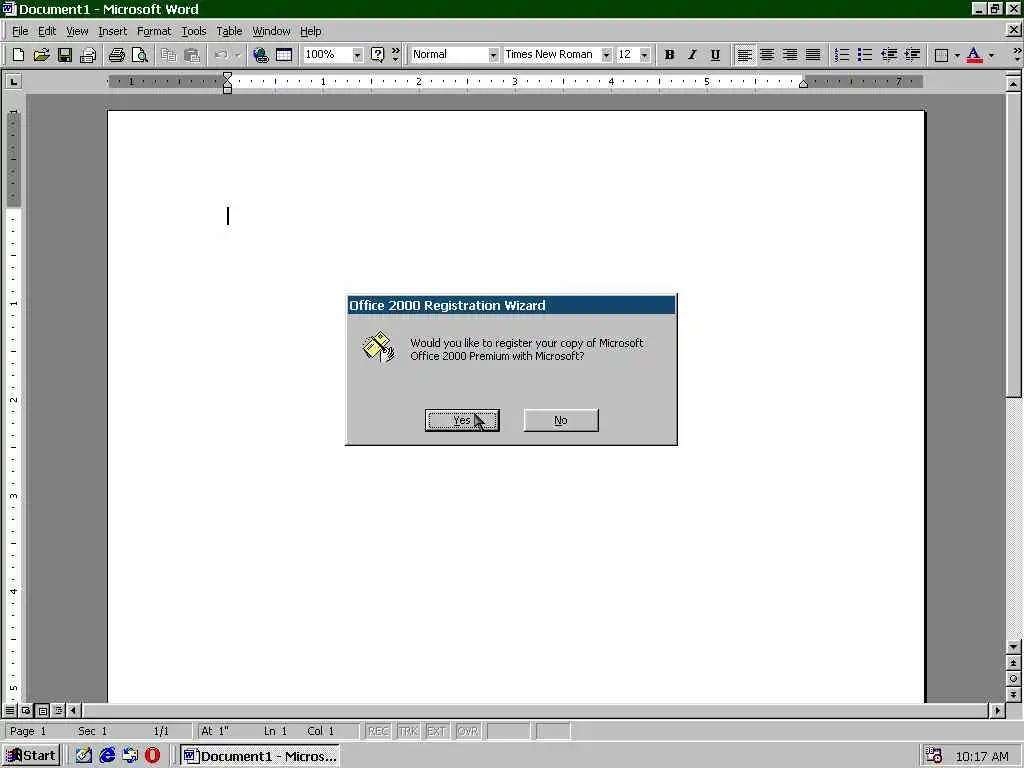
Task: Apply bulleted list formatting
Action: pos(865,55)
